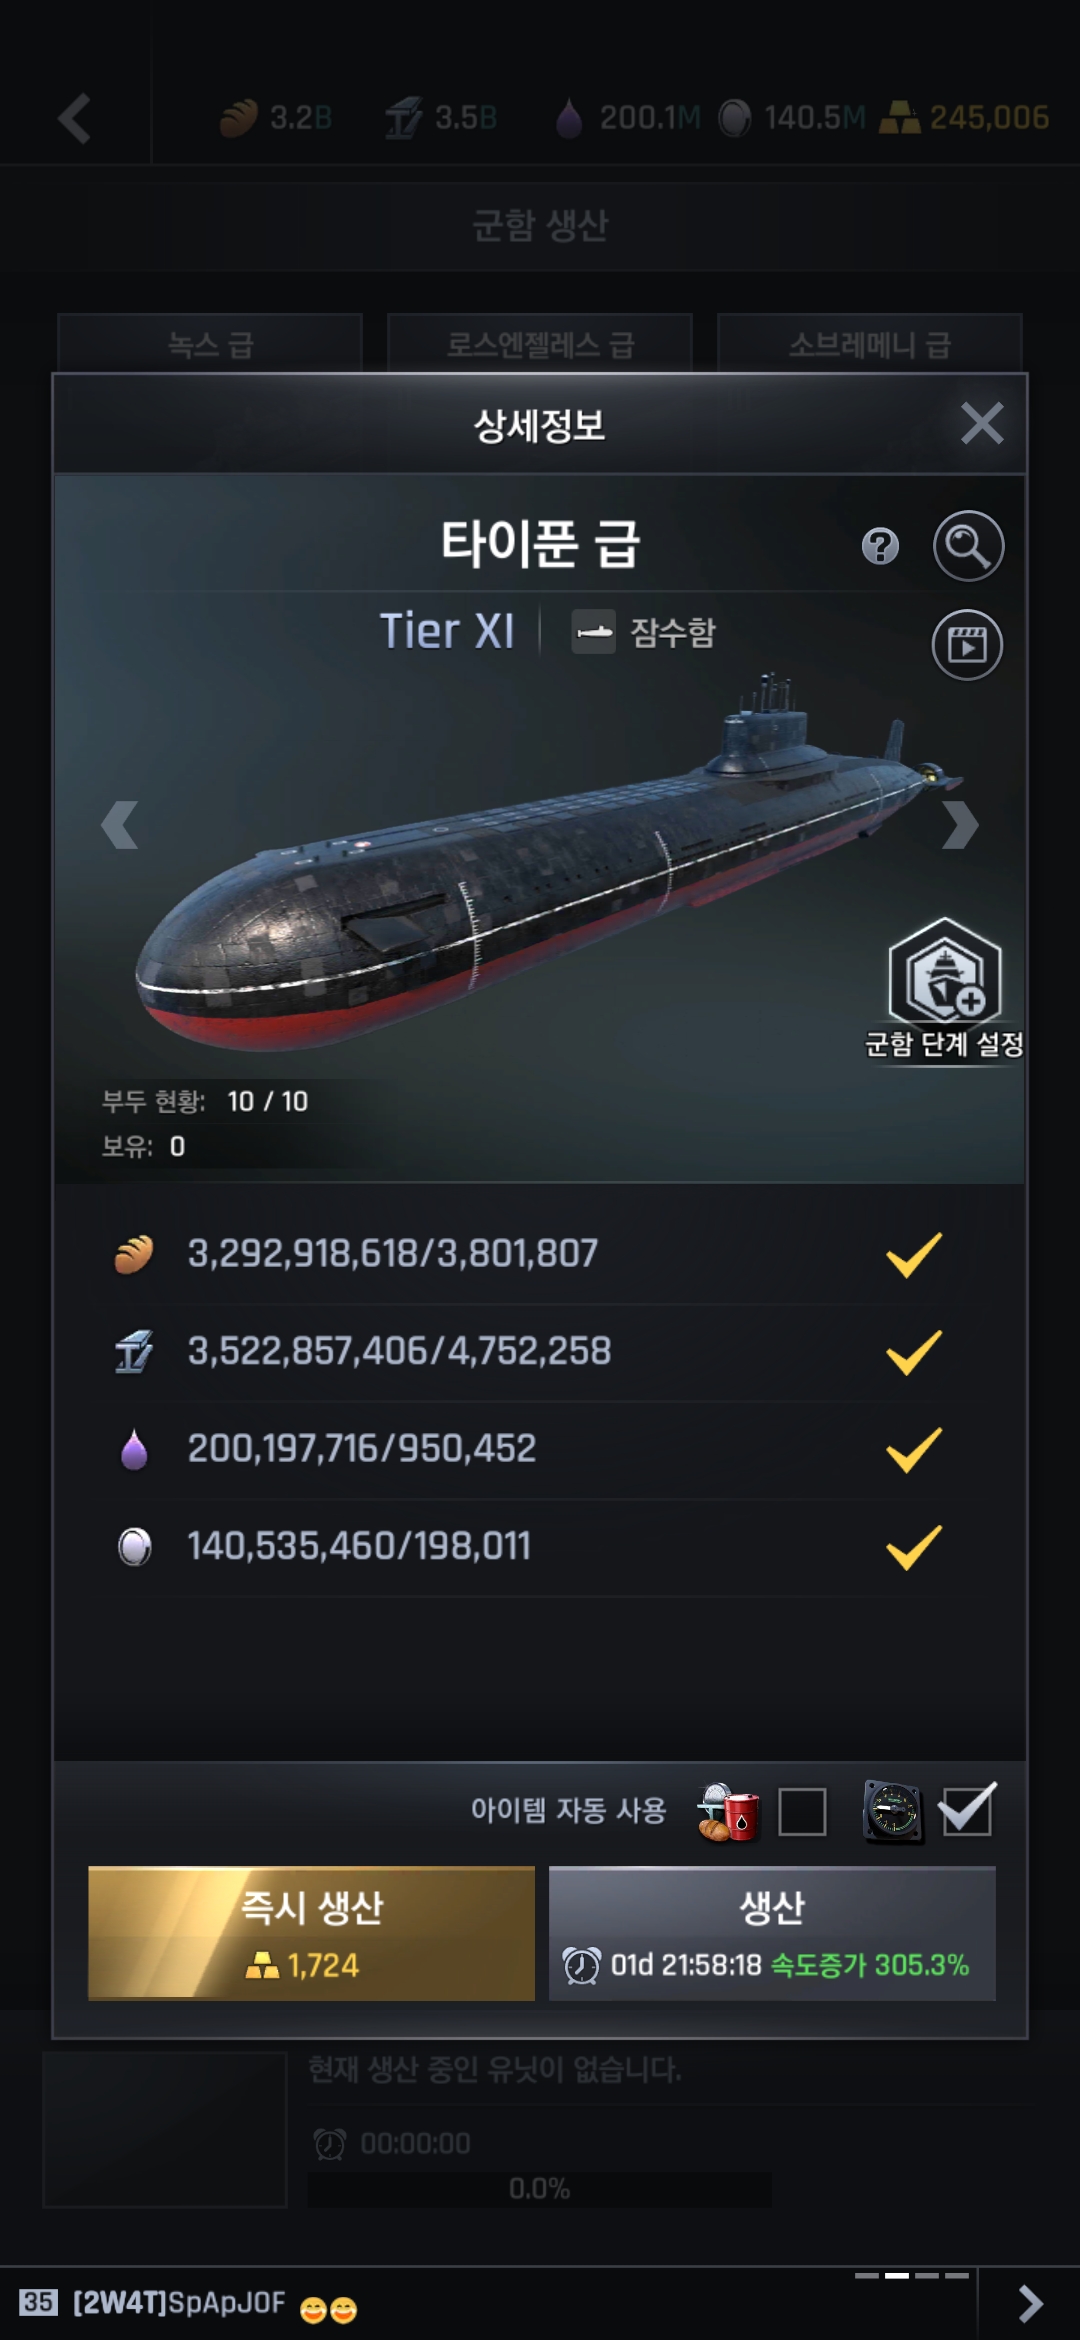Image resolution: width=1080 pixels, height=2340 pixels.
Task: Play the Typhoon class video clip icon
Action: (967, 645)
